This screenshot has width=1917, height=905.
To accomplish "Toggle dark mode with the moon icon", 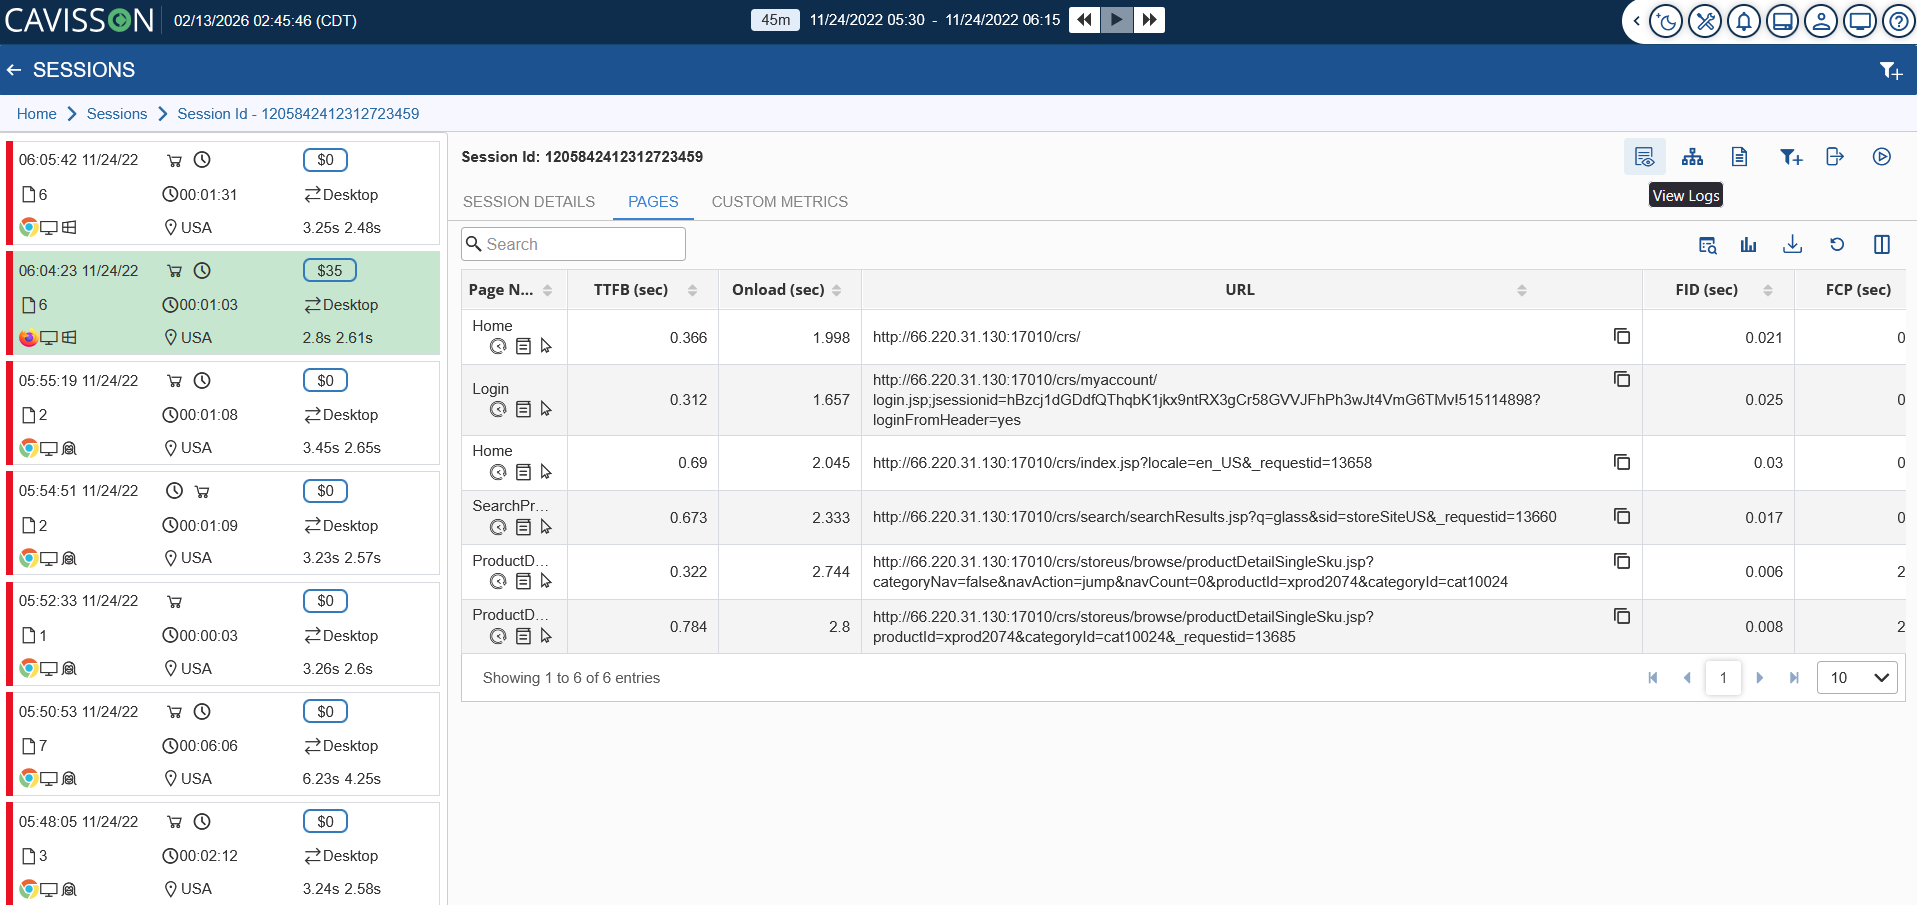I will pyautogui.click(x=1666, y=21).
